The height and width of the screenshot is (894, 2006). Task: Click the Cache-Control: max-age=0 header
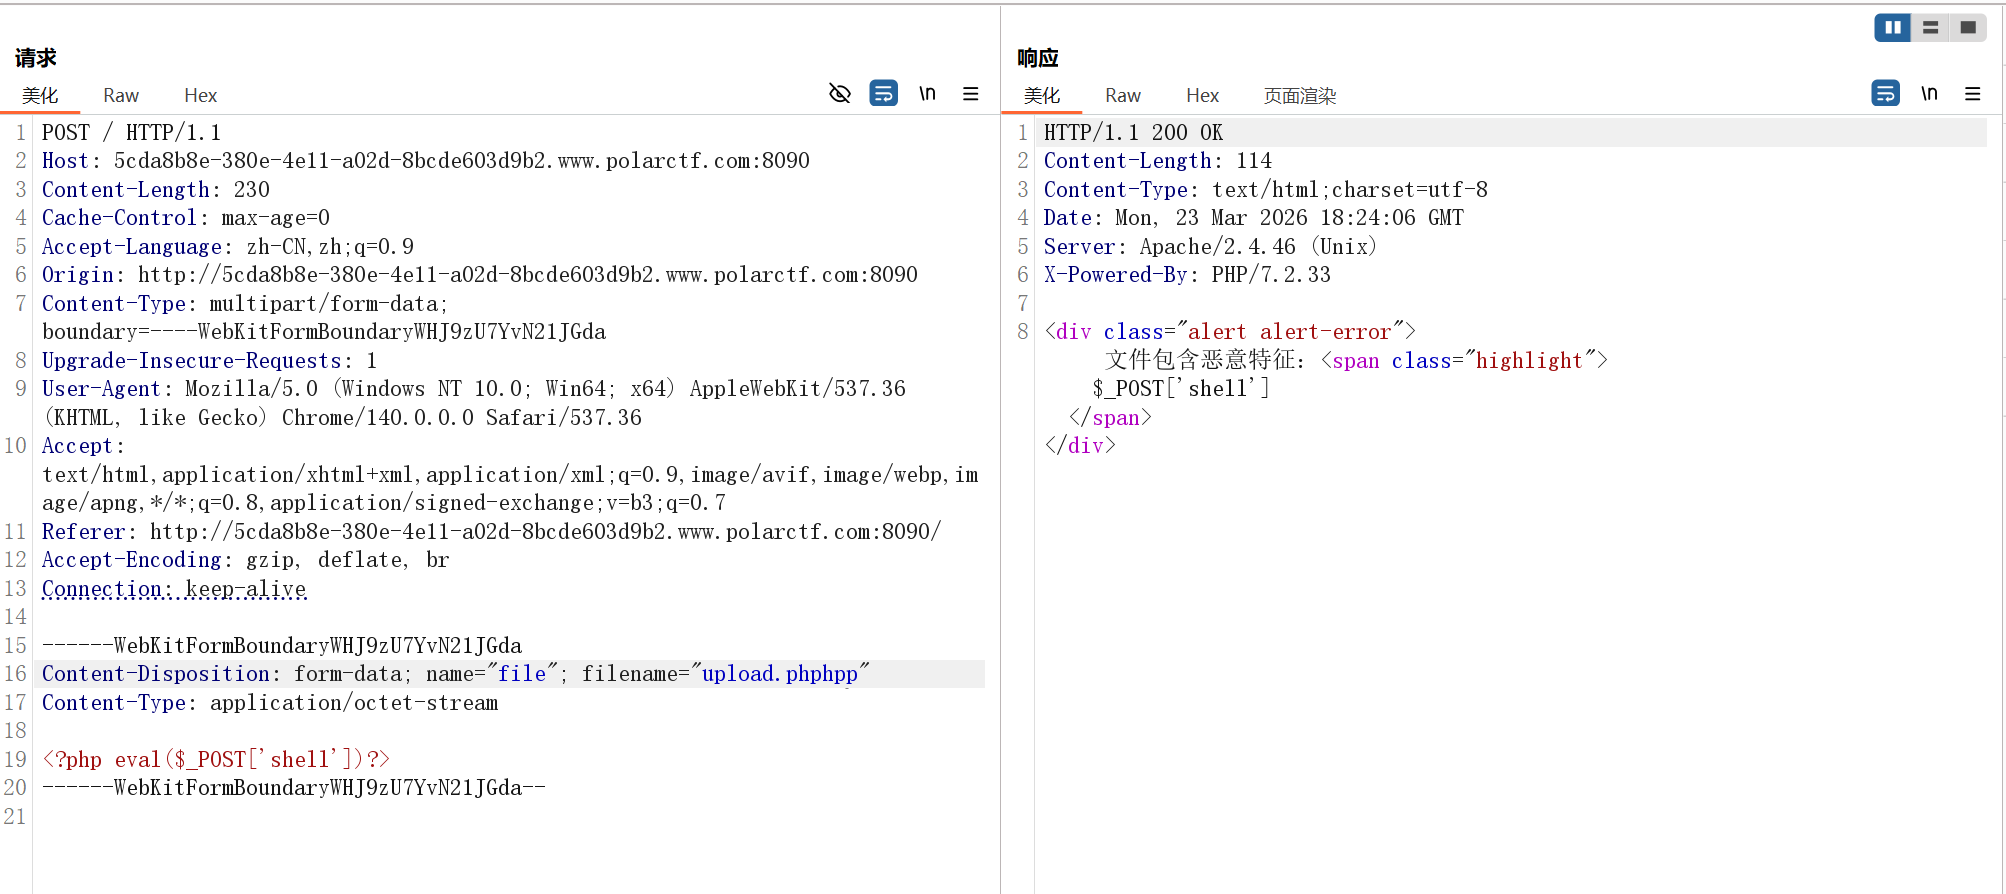coord(186,218)
